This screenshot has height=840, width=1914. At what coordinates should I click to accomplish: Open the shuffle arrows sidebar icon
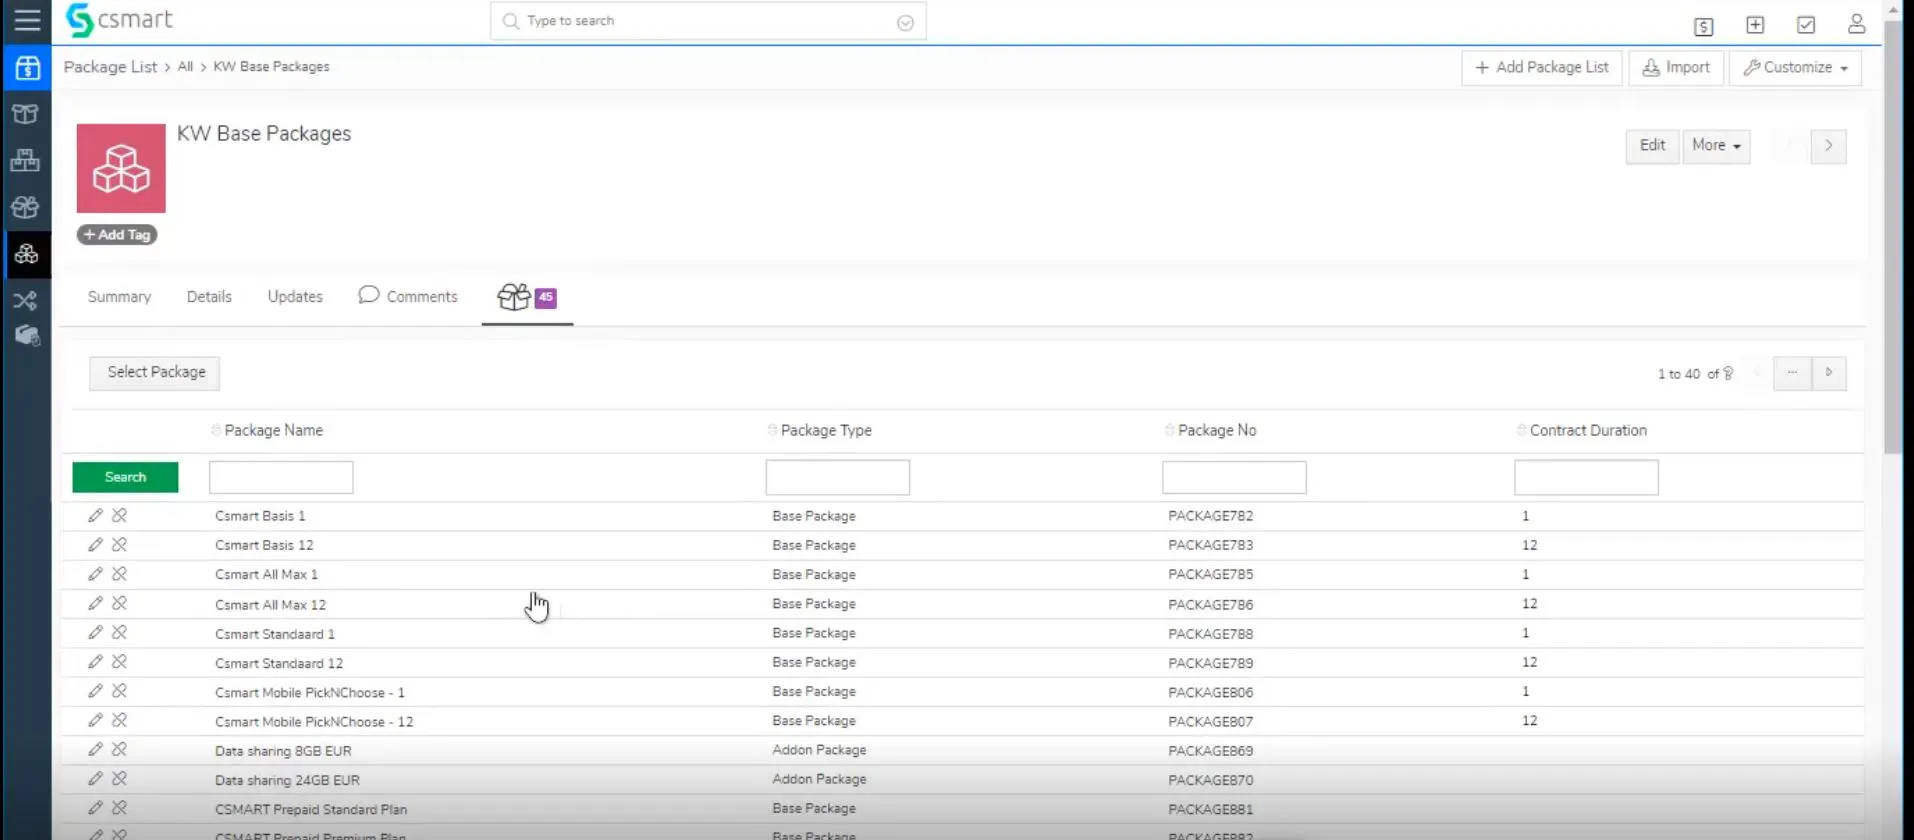26,300
